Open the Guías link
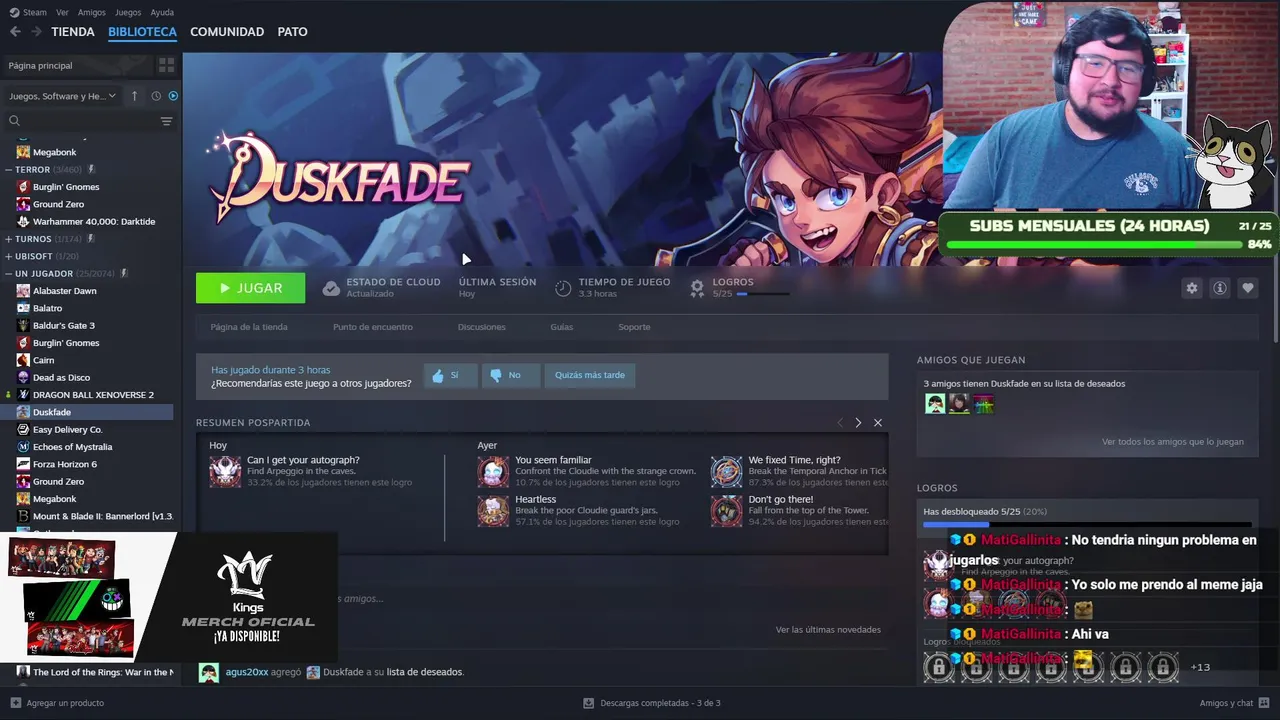 [x=562, y=327]
